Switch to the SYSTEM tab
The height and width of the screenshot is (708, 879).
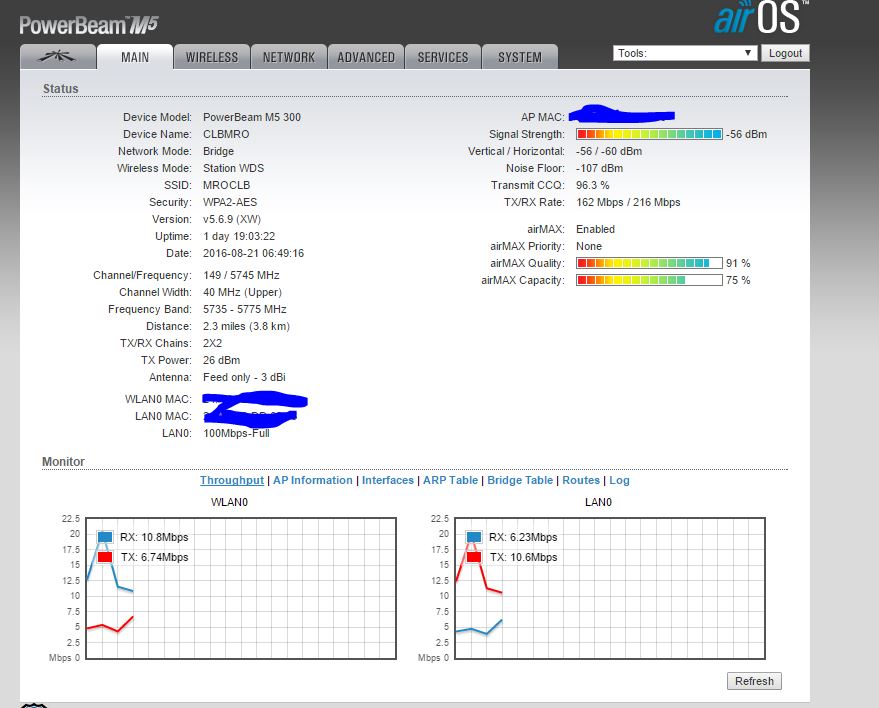click(520, 57)
